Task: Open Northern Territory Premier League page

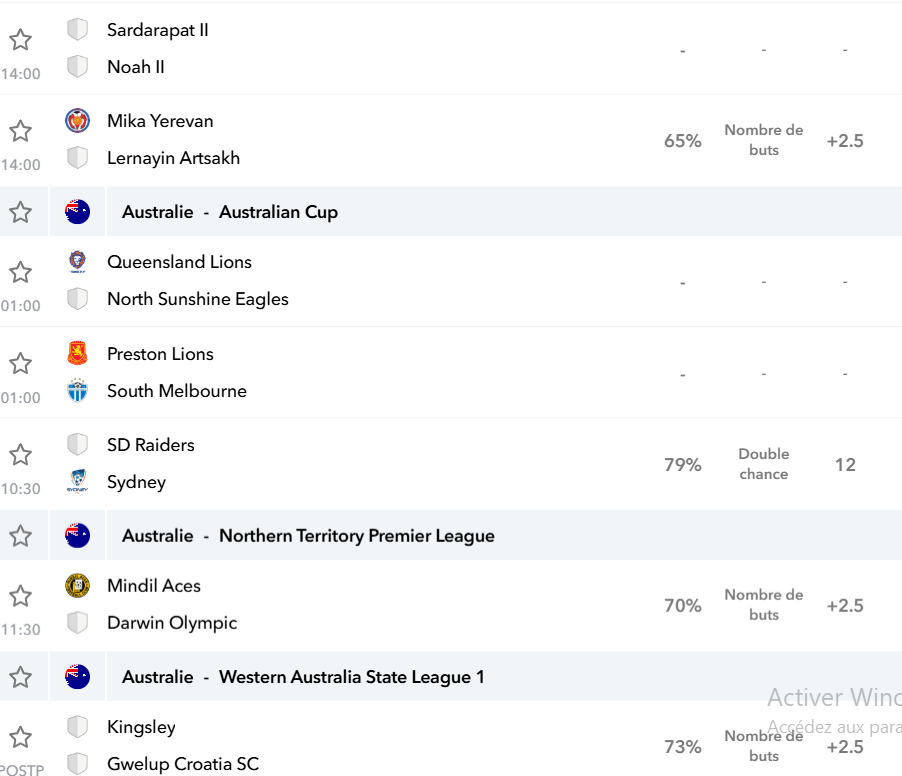Action: pyautogui.click(x=357, y=536)
